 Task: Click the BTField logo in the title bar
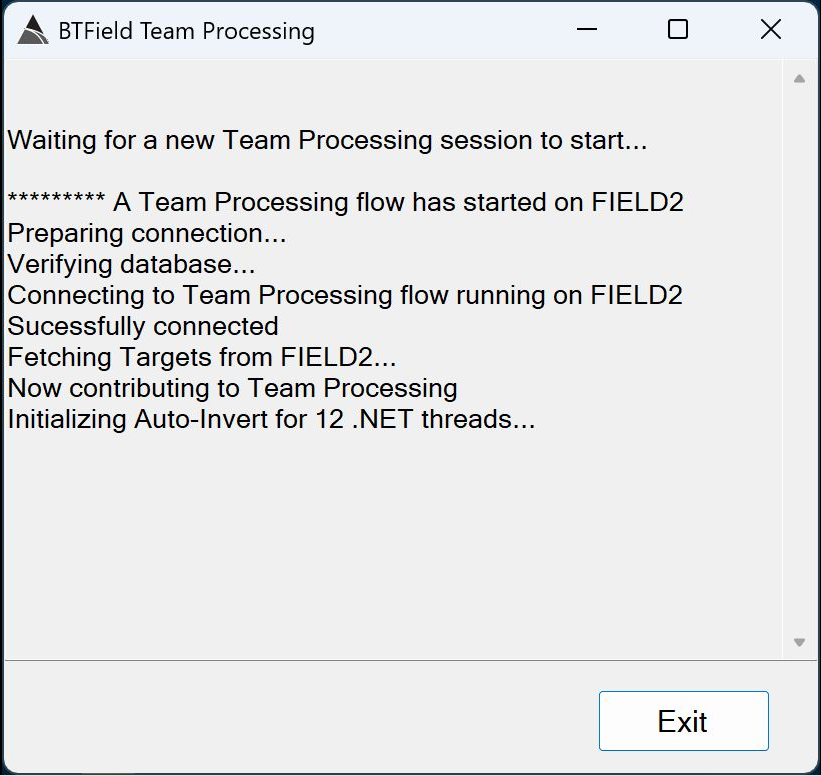pyautogui.click(x=33, y=31)
